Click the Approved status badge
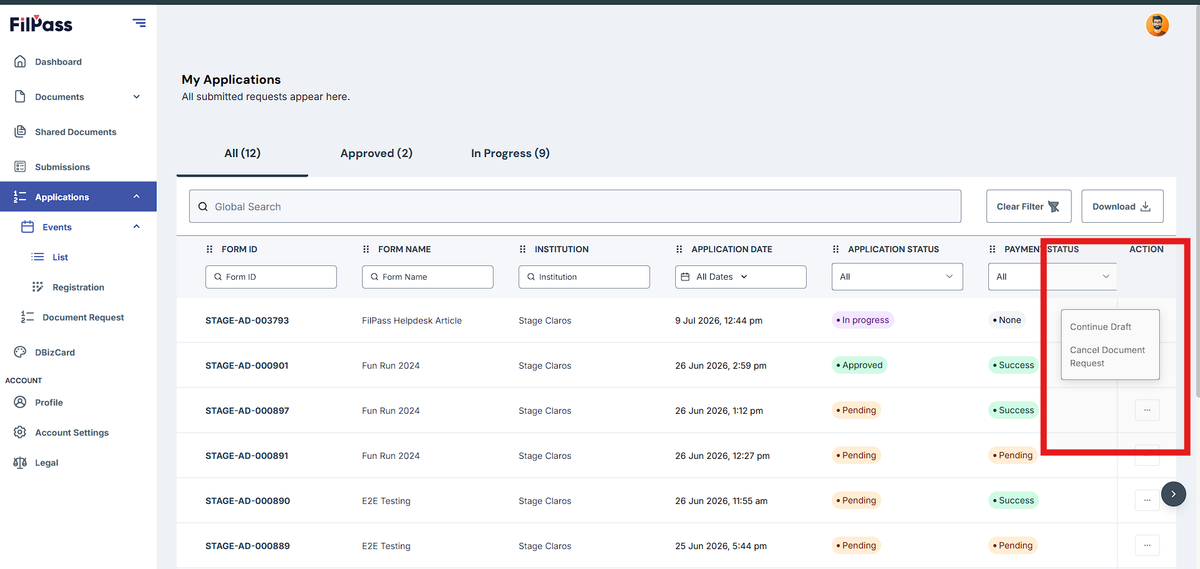This screenshot has height=569, width=1200. (x=860, y=365)
